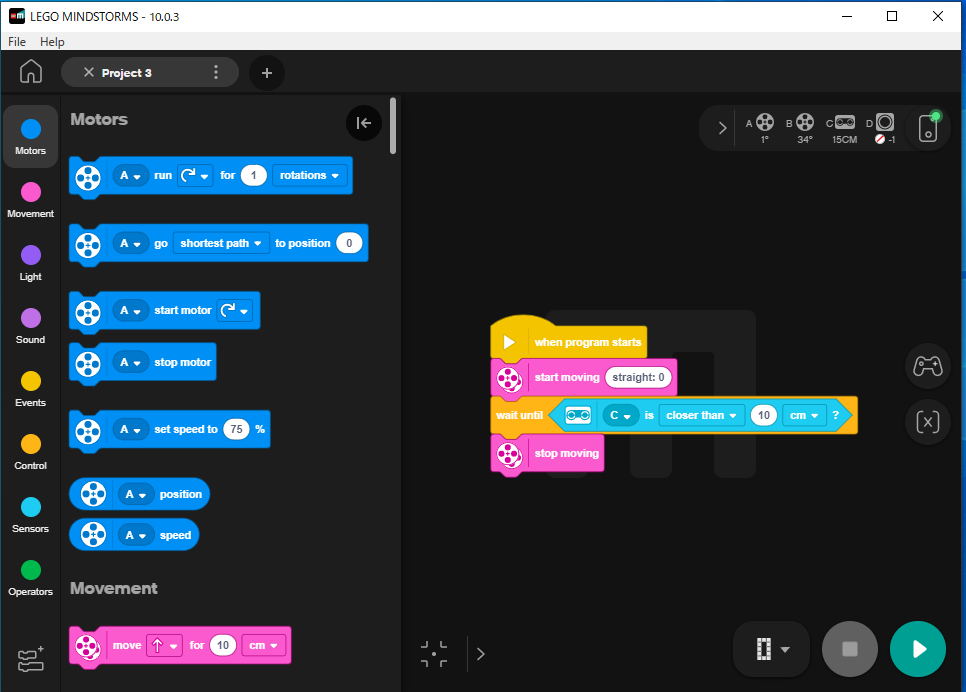View motor on port A
966x692 pixels.
(x=760, y=128)
